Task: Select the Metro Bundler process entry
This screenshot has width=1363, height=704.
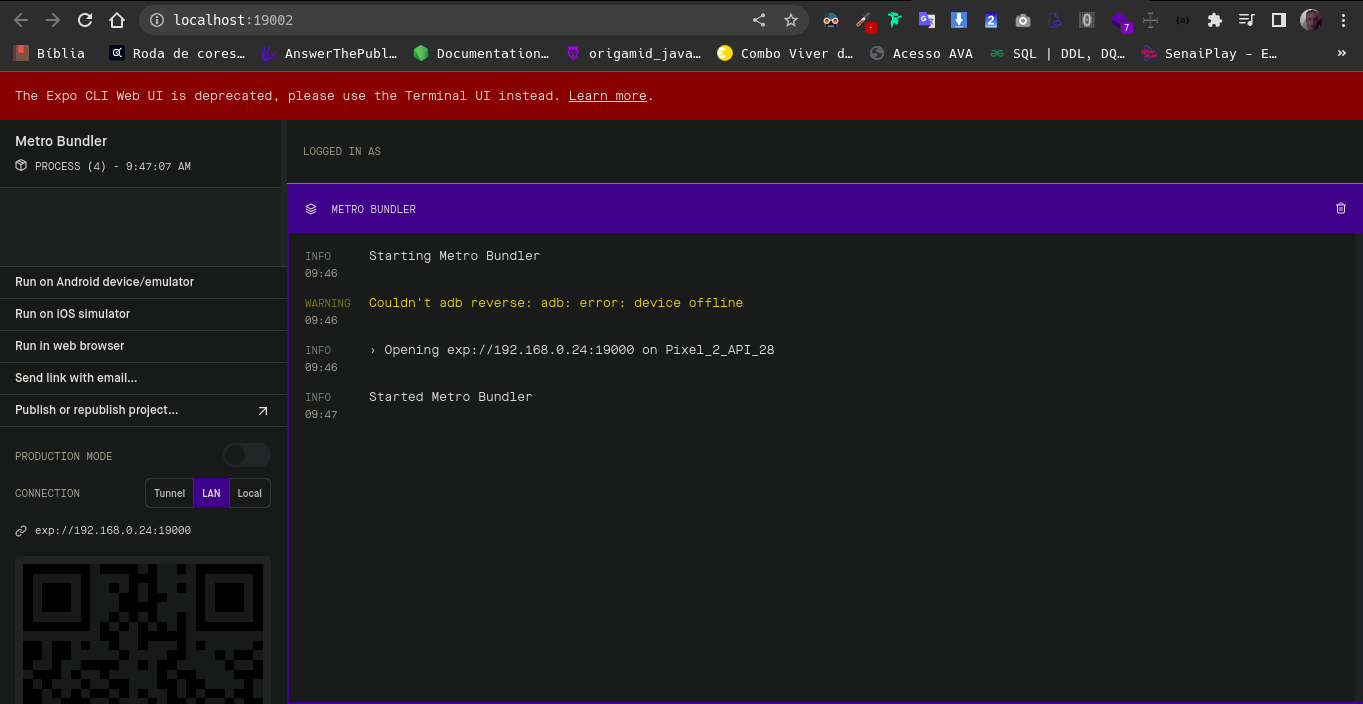Action: [x=140, y=153]
